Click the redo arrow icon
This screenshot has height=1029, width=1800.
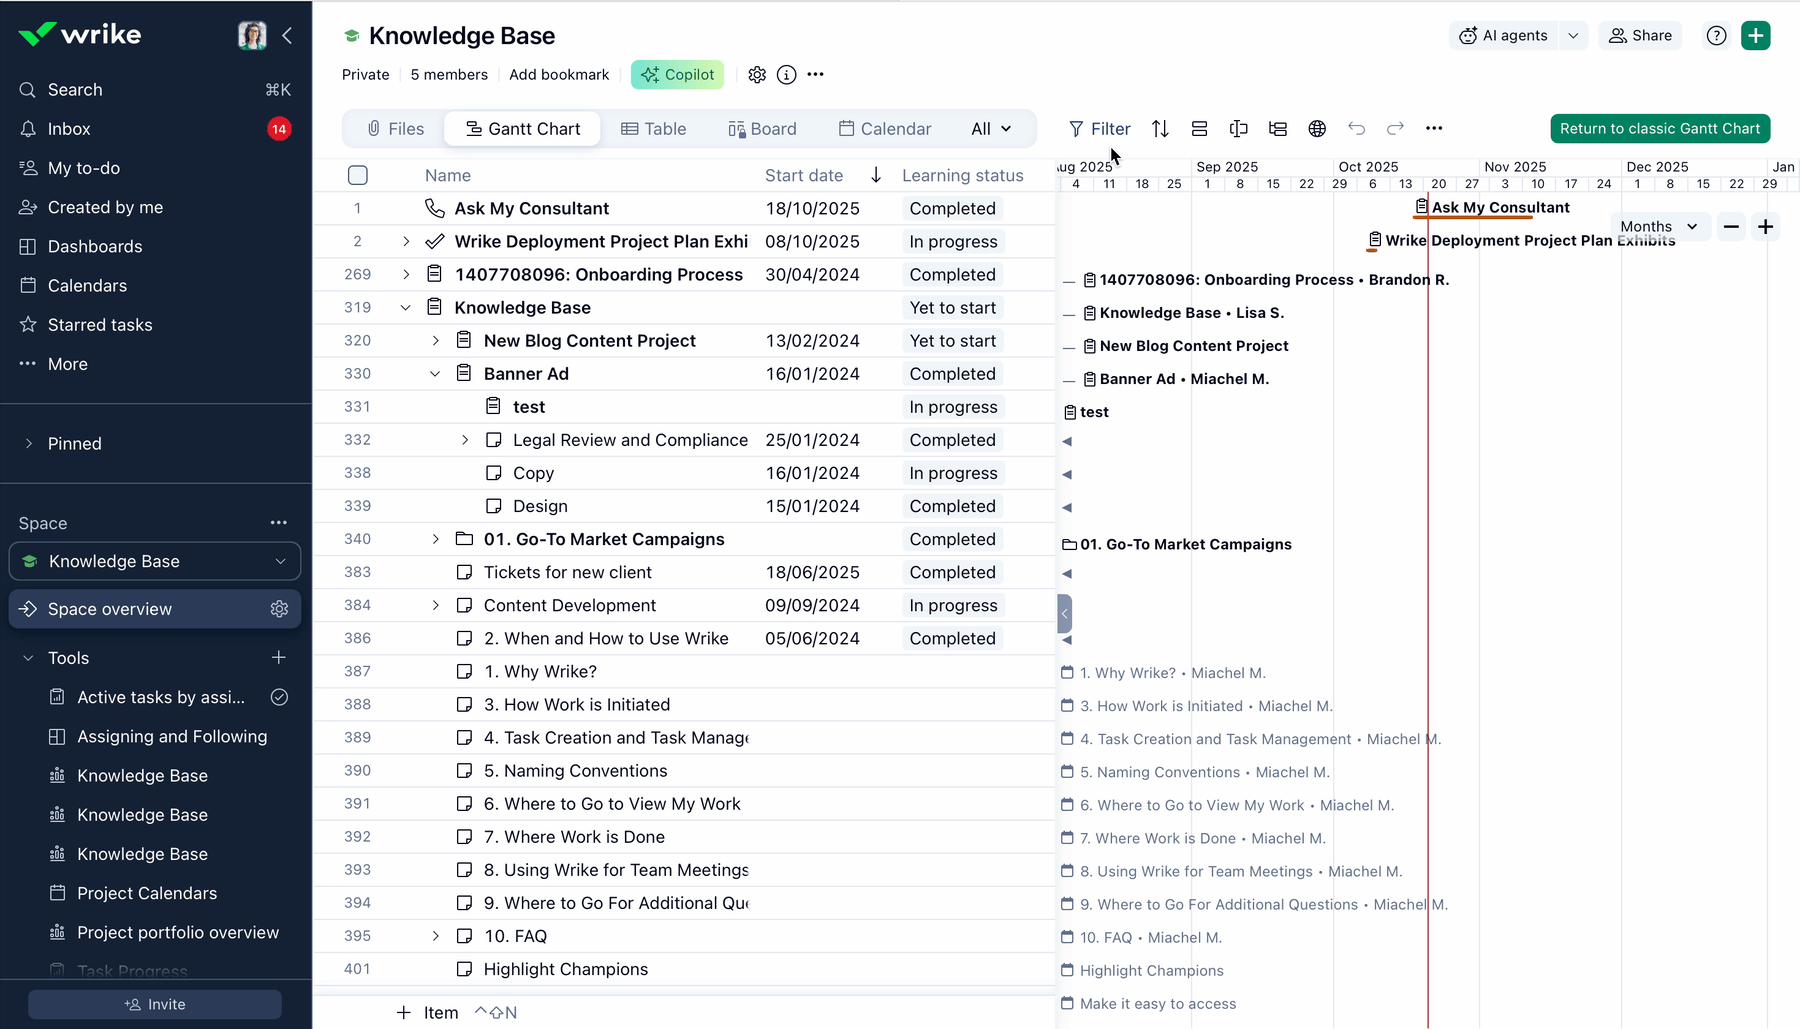point(1395,129)
